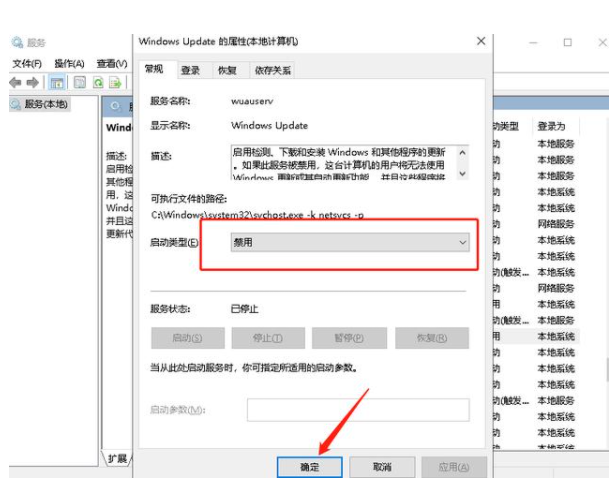This screenshot has width=610, height=483.
Task: Click the executable path text svchost.exe
Action: pos(258,215)
